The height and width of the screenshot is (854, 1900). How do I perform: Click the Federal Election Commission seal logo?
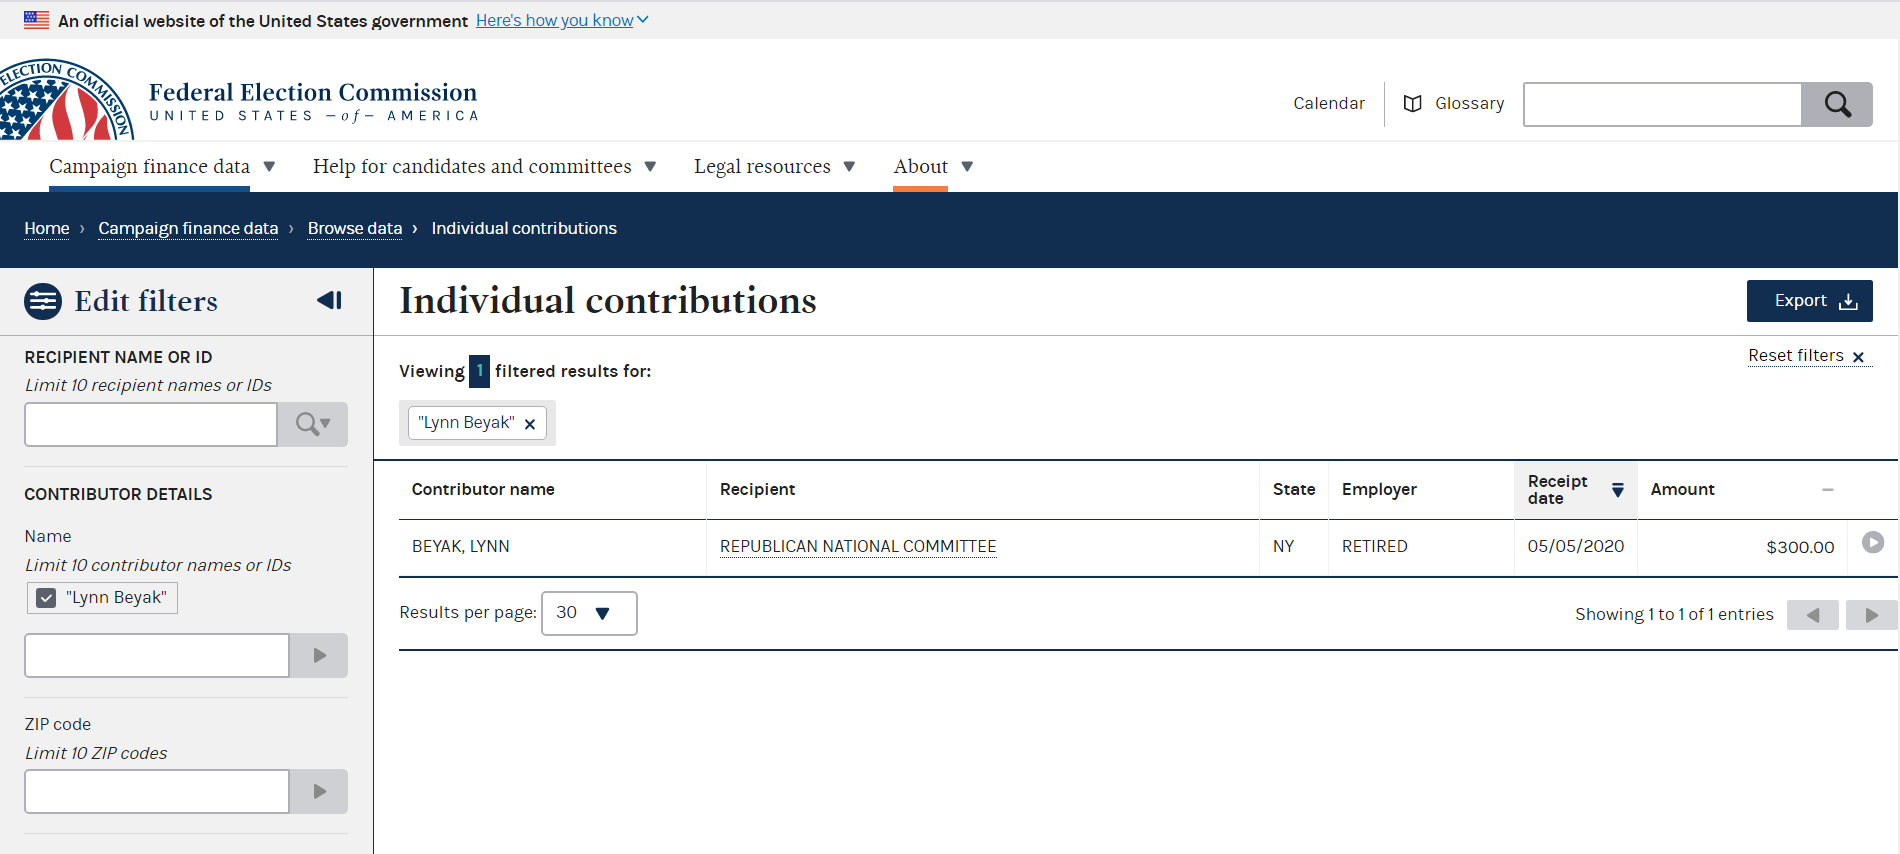pyautogui.click(x=66, y=100)
